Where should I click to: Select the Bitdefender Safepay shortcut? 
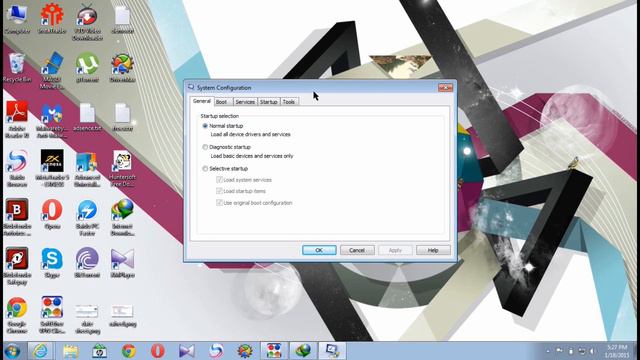(x=17, y=266)
